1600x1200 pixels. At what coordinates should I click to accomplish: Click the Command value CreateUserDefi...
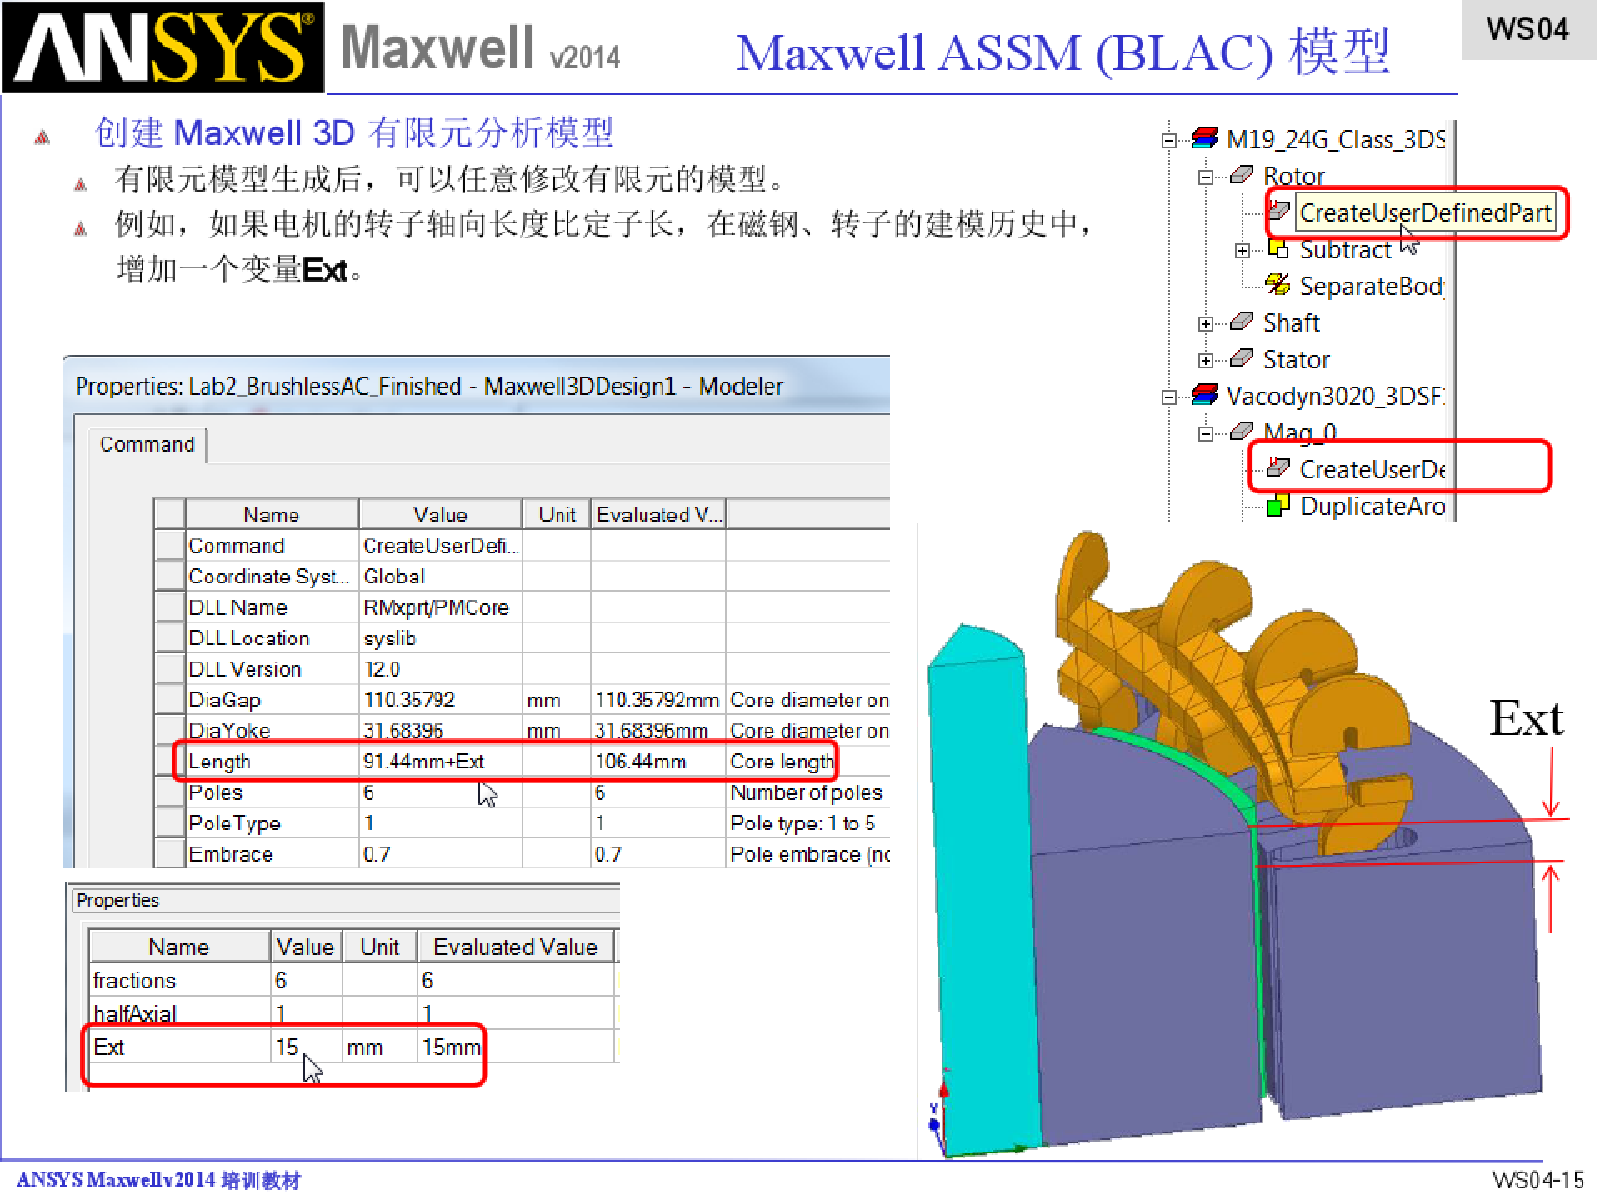click(x=440, y=546)
